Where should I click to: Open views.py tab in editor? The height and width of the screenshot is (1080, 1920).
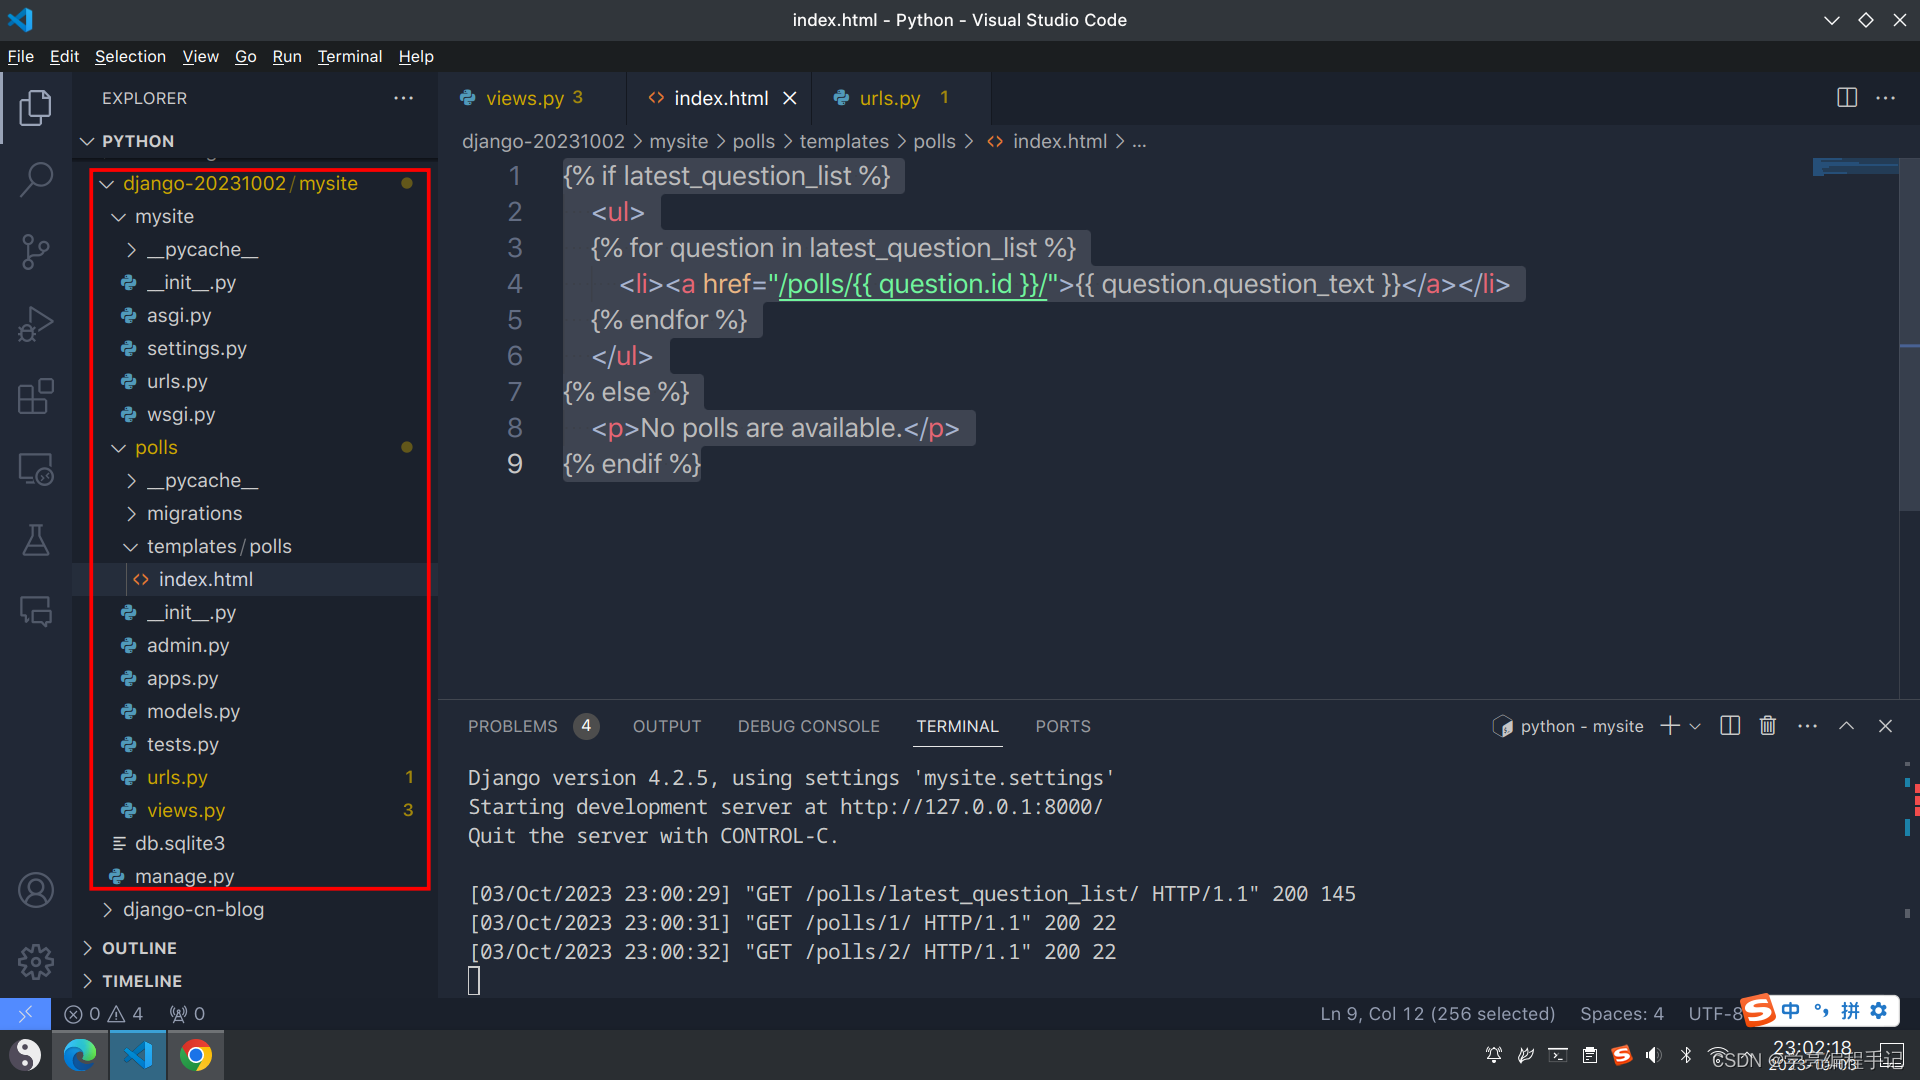524,98
